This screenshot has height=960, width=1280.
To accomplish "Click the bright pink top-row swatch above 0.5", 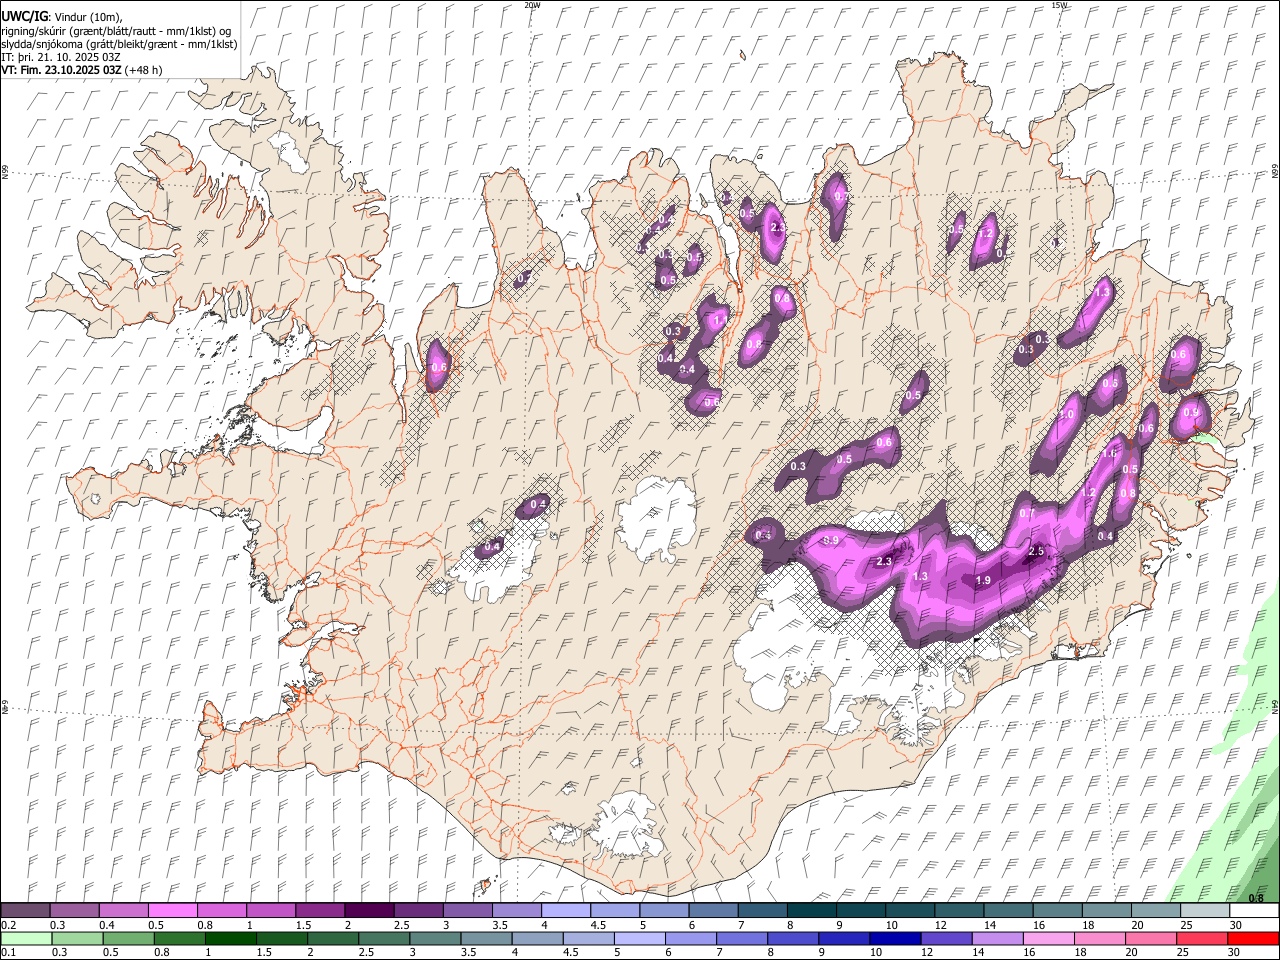I will [x=172, y=911].
